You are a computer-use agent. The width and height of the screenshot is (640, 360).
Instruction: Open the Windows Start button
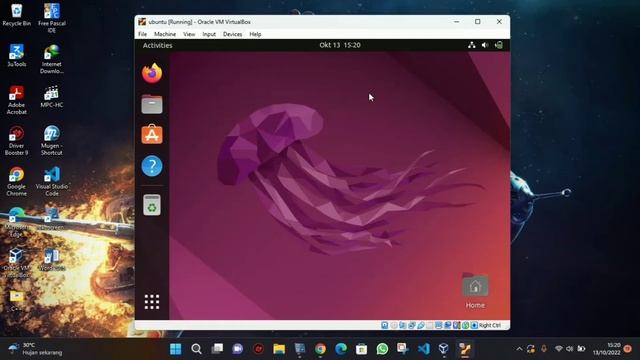point(176,349)
